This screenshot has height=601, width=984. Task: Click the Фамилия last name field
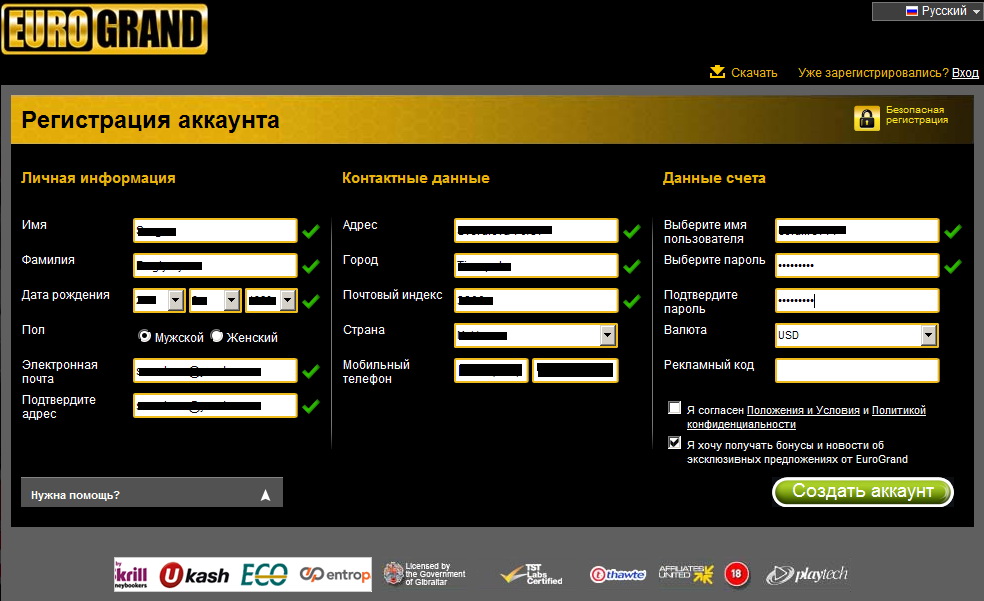coord(215,265)
